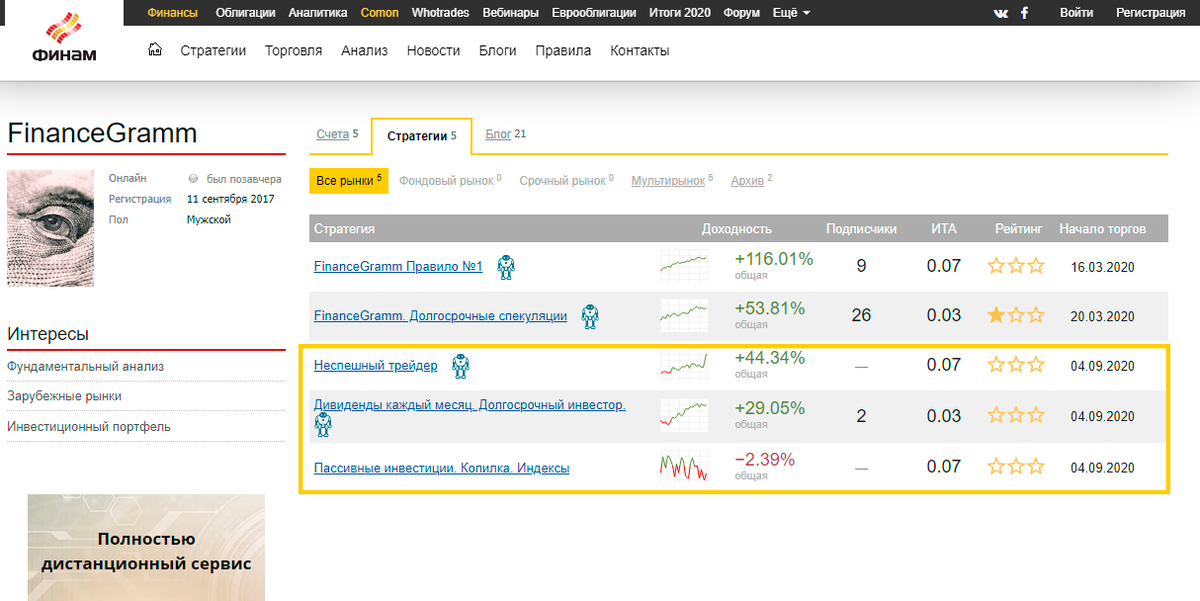Select the Срочный рынок filter
The image size is (1200, 601).
point(567,180)
